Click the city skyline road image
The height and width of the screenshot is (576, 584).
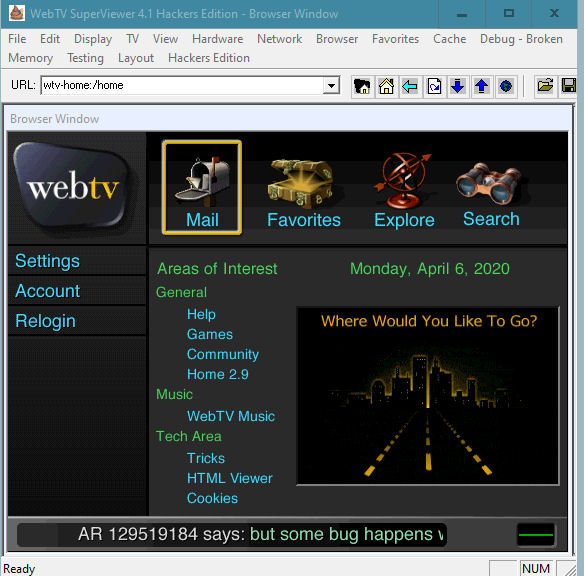428,396
